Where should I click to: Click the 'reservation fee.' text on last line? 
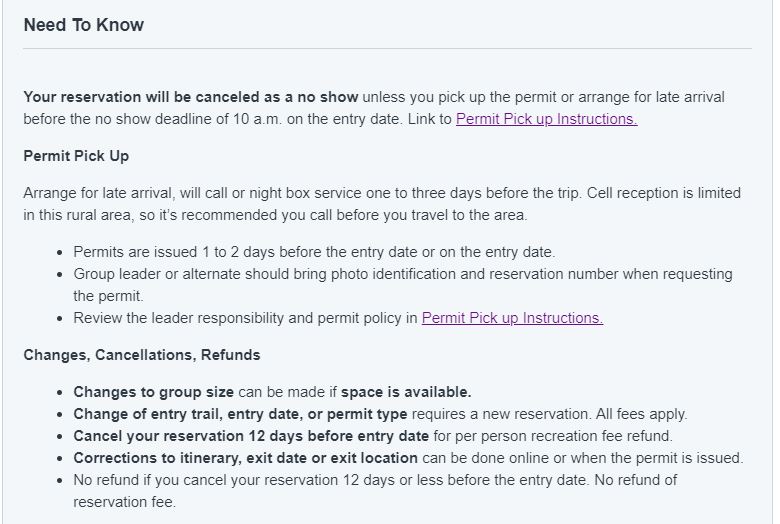pos(125,502)
